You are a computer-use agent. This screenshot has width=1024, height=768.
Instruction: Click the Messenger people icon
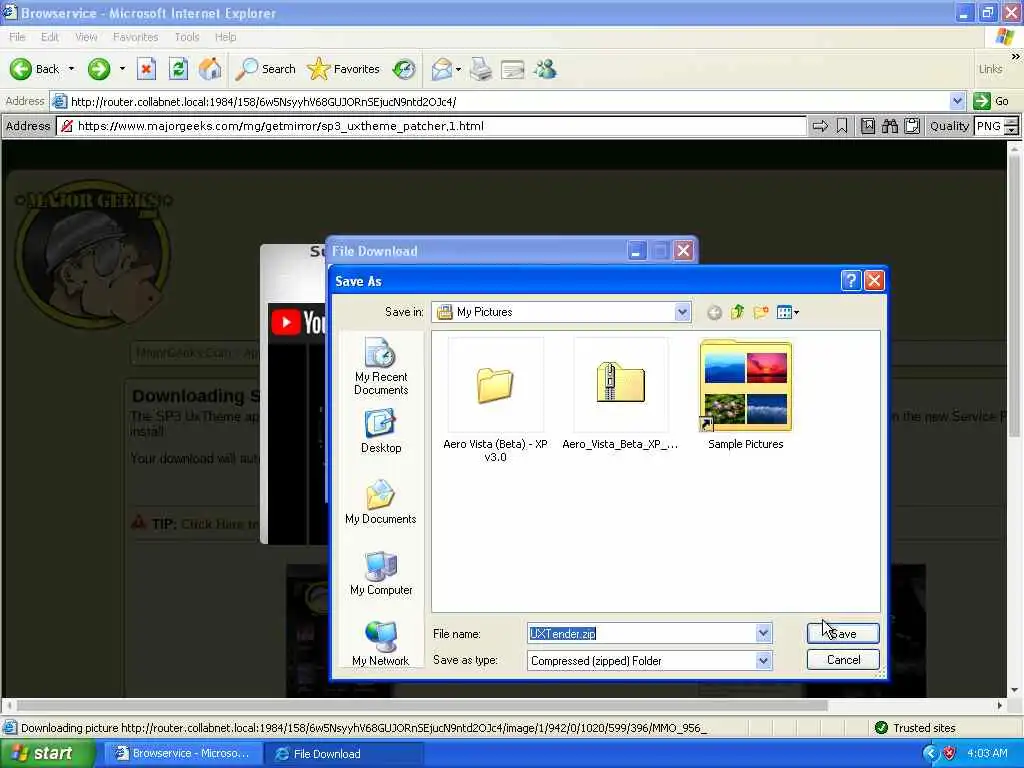coord(545,69)
